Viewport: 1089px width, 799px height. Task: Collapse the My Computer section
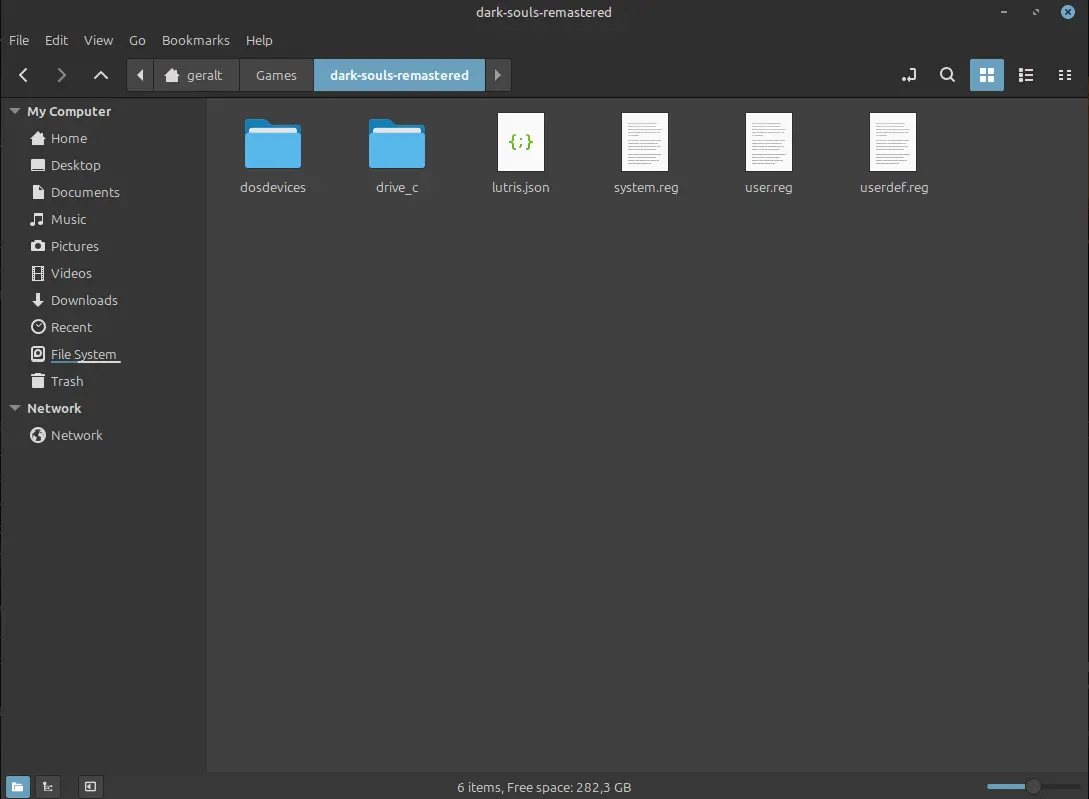15,111
